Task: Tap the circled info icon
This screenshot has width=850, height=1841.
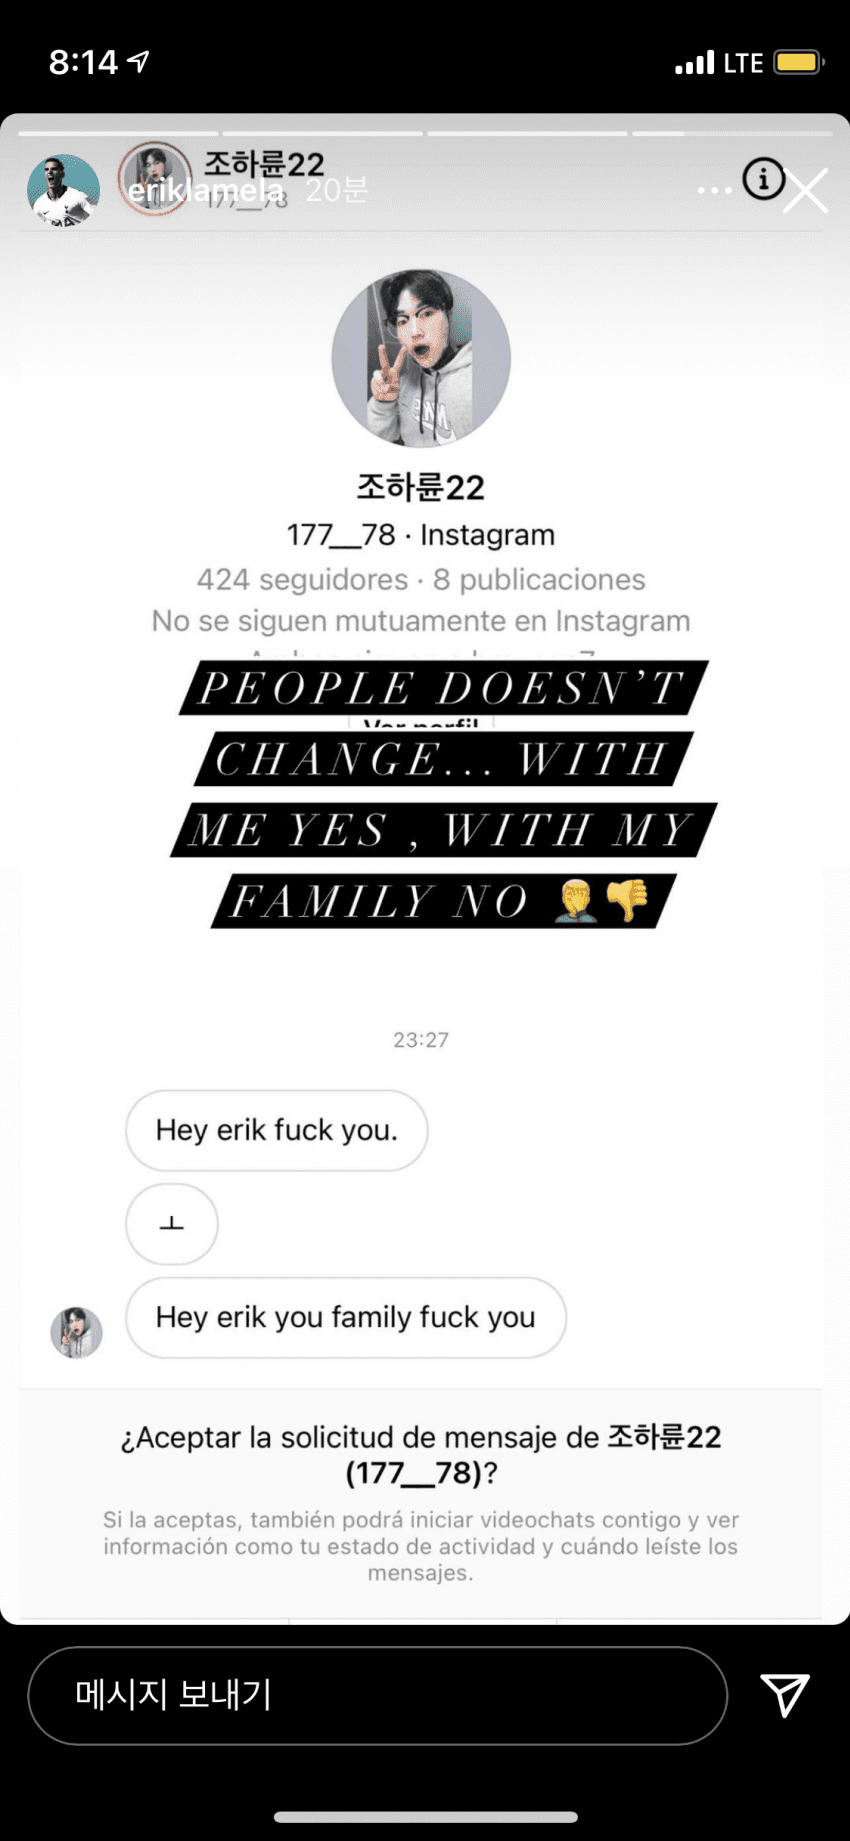Action: coord(763,179)
